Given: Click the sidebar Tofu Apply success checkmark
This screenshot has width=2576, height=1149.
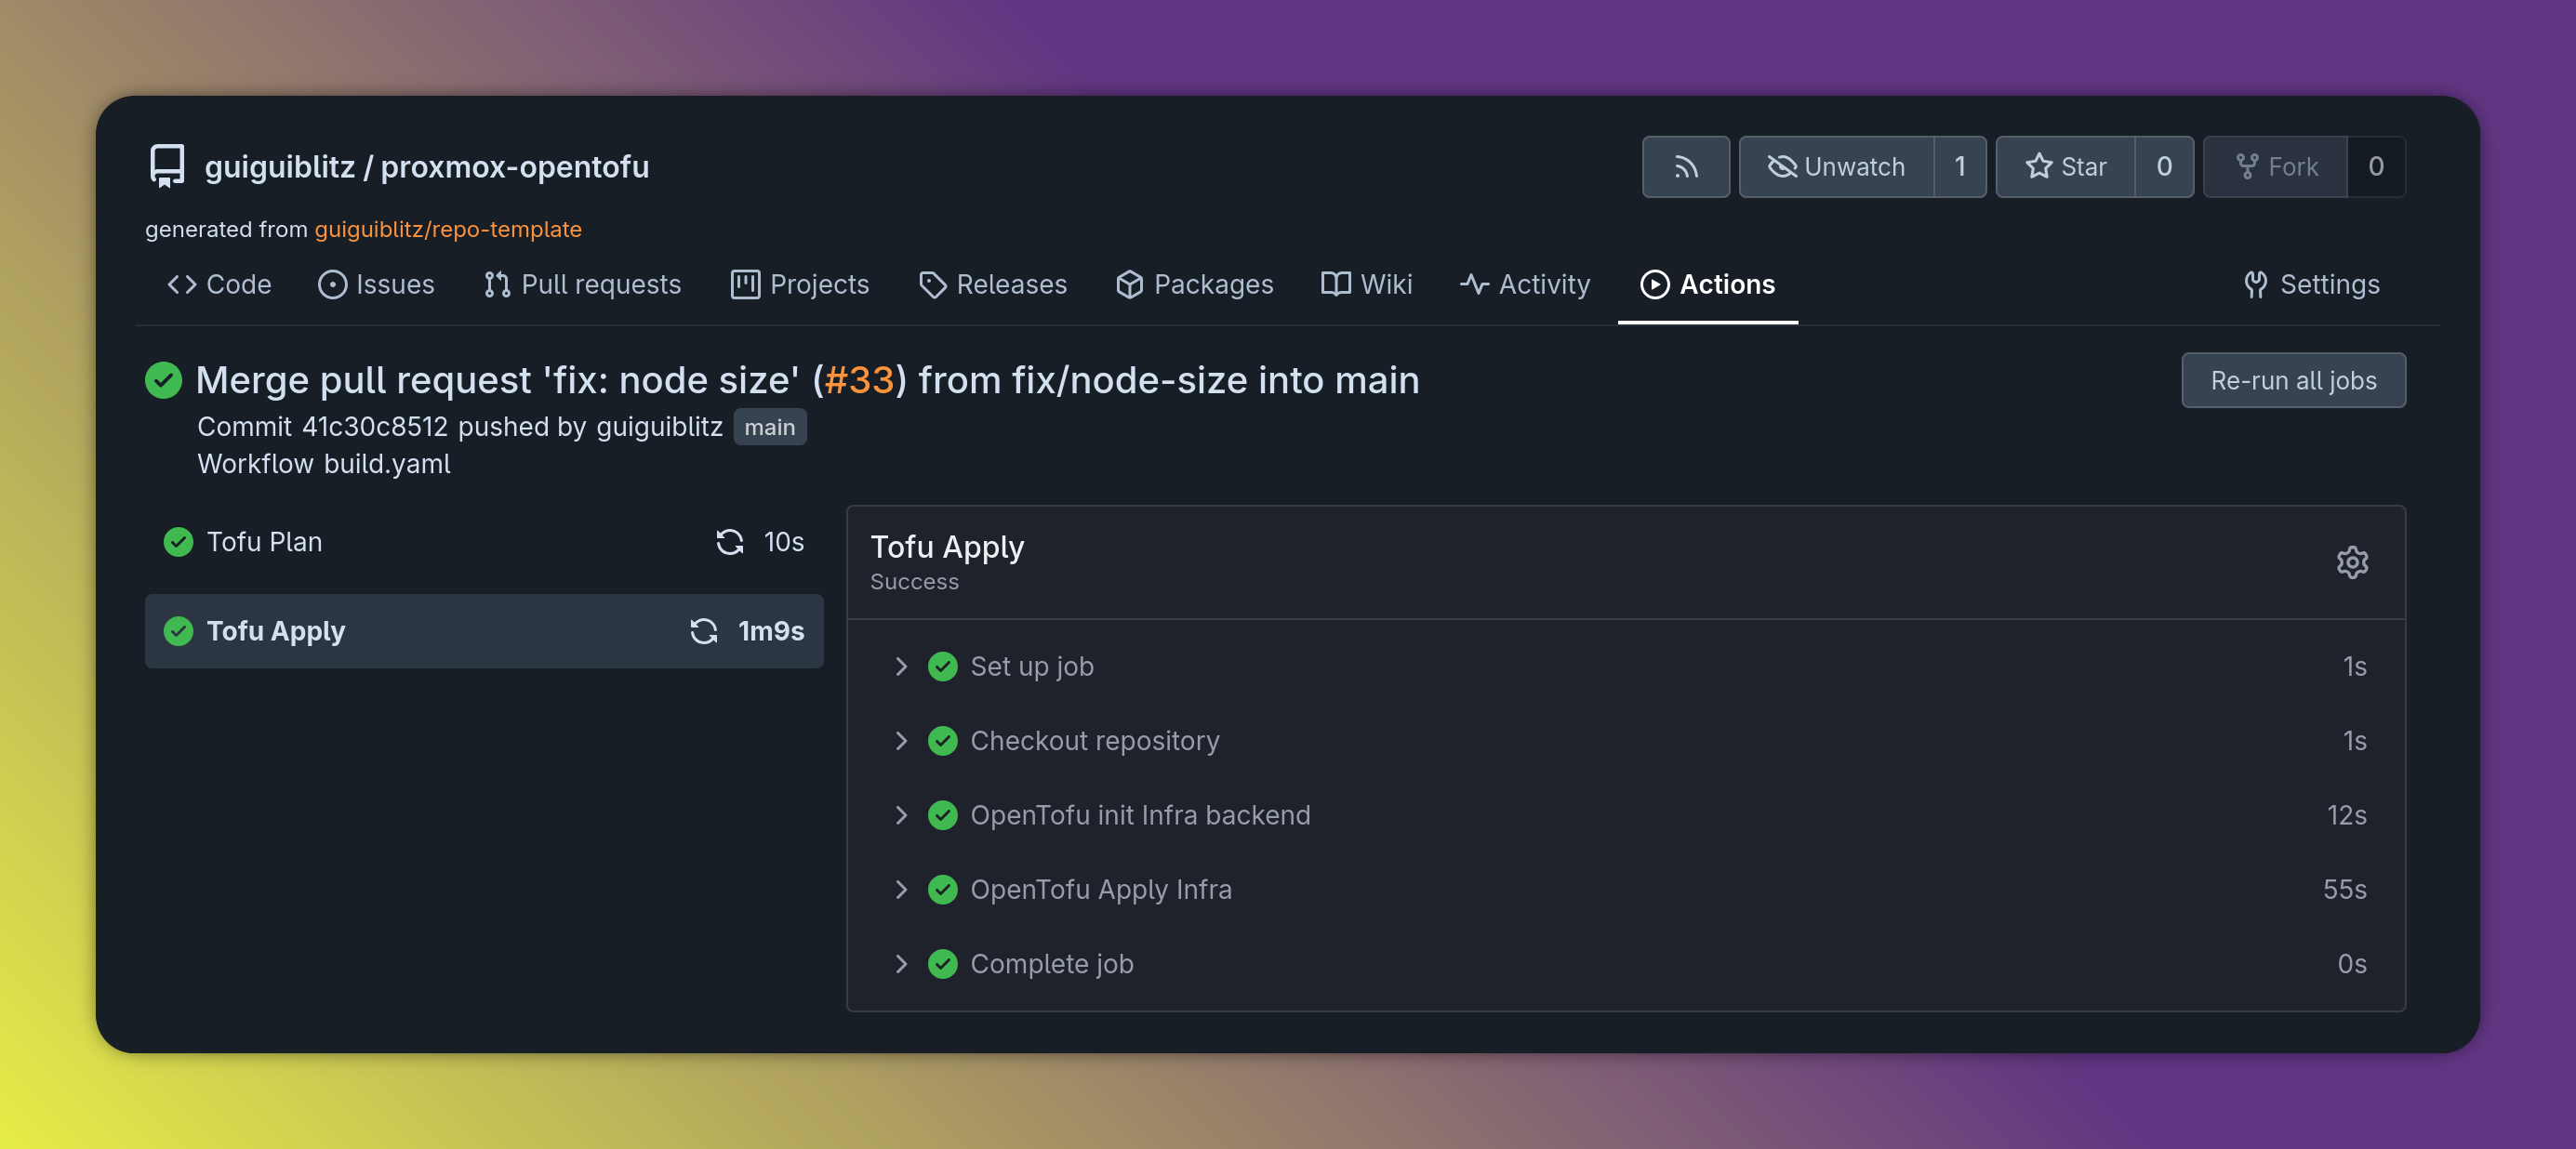Looking at the screenshot, I should click(x=178, y=631).
